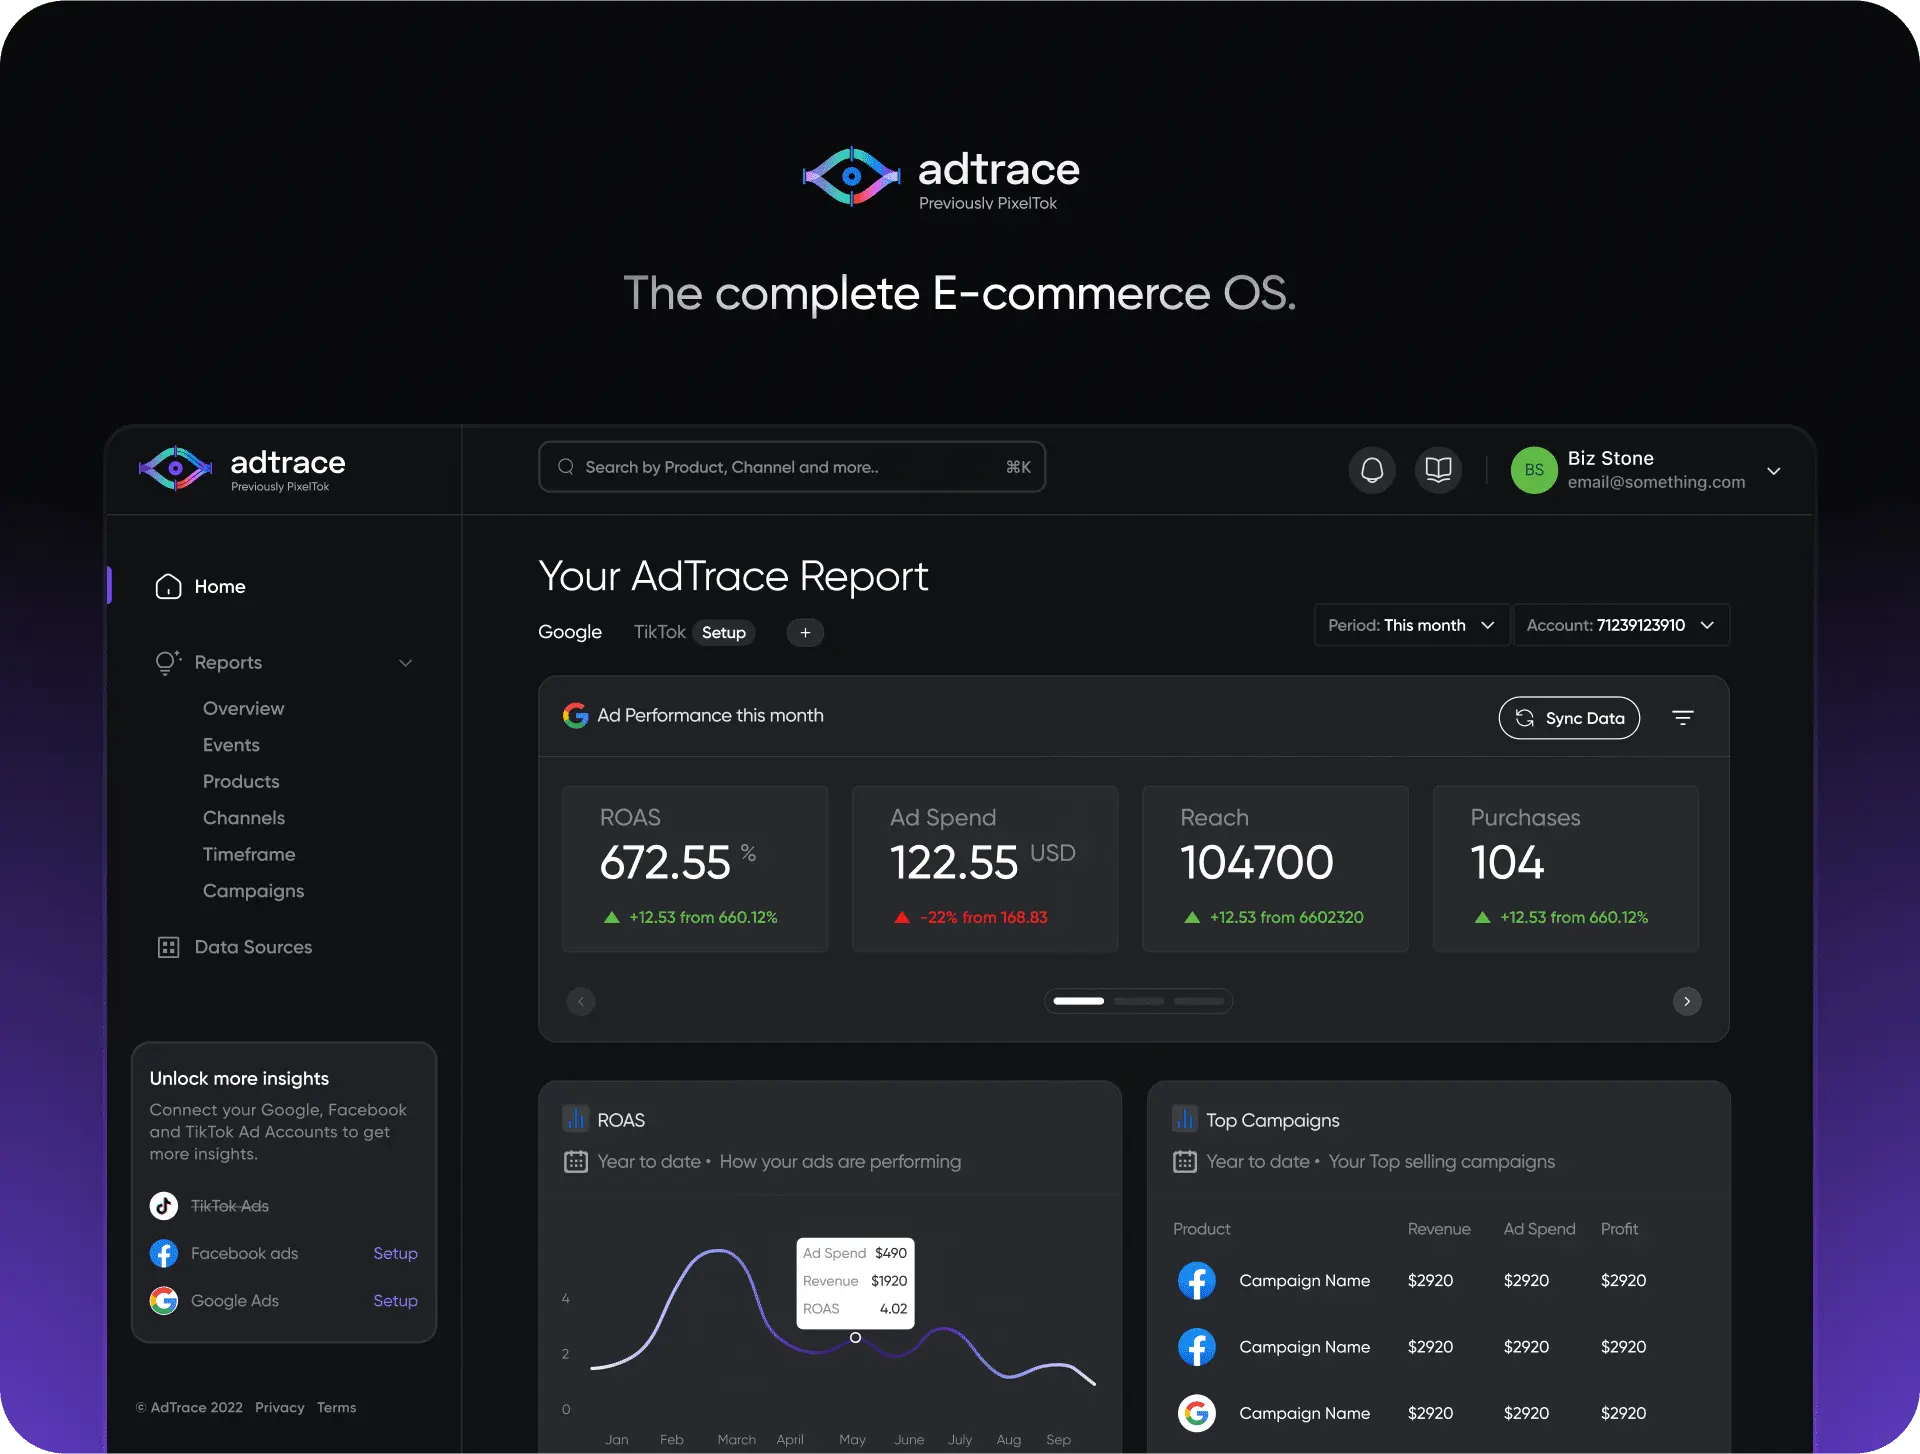Click the Google Ads icon in the insights card
1920x1454 pixels.
click(x=164, y=1300)
